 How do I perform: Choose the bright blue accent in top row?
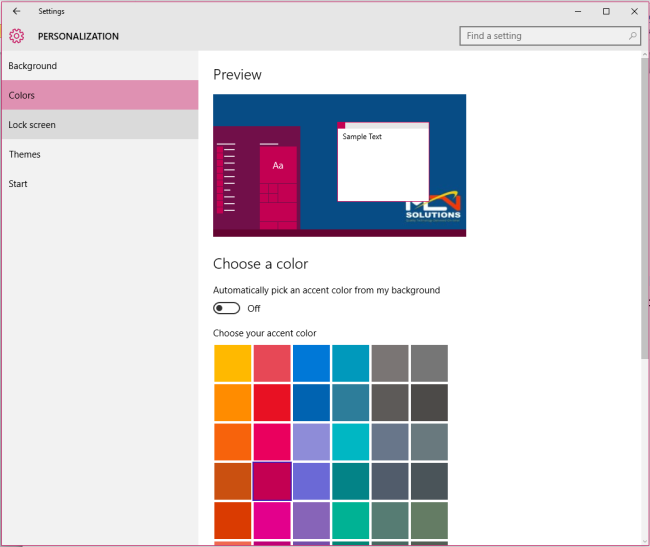(311, 363)
